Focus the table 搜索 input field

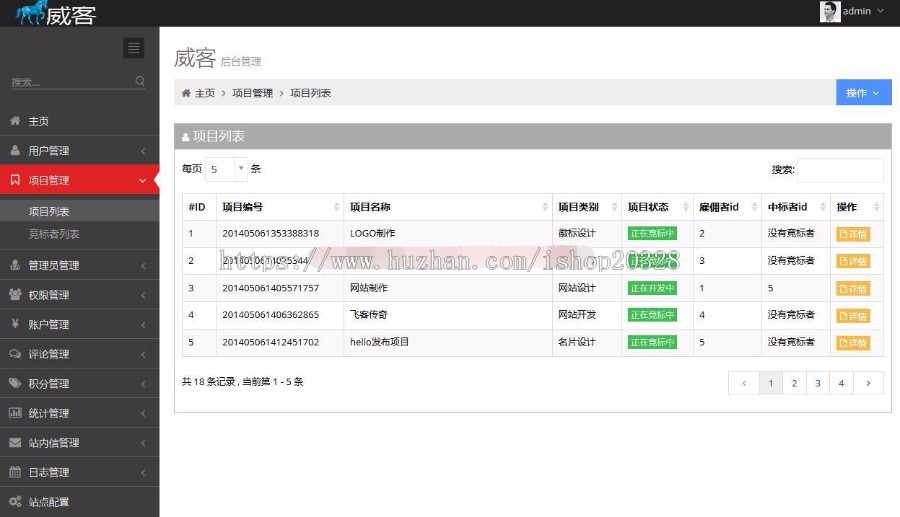pos(840,170)
